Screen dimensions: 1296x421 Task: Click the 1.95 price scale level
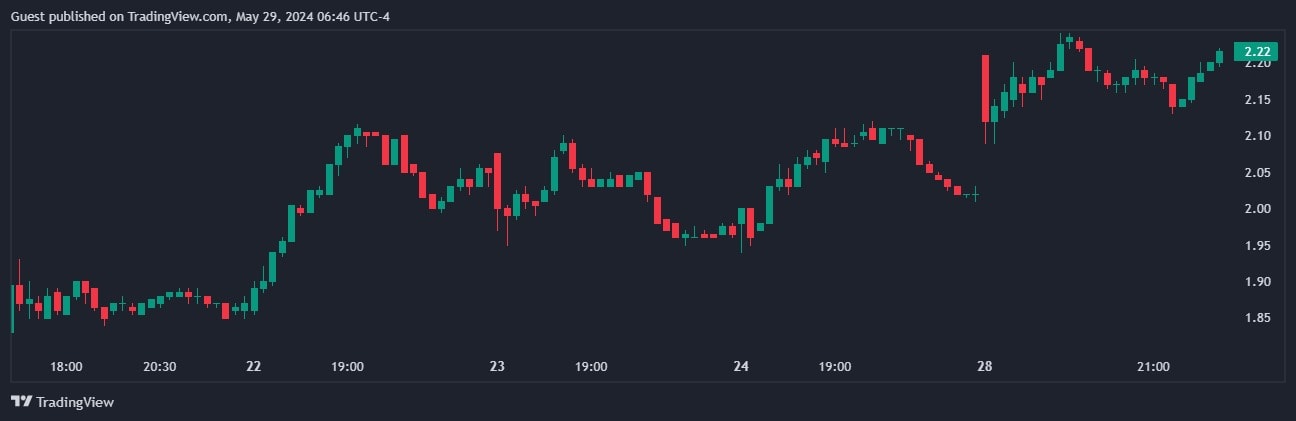coord(1257,245)
